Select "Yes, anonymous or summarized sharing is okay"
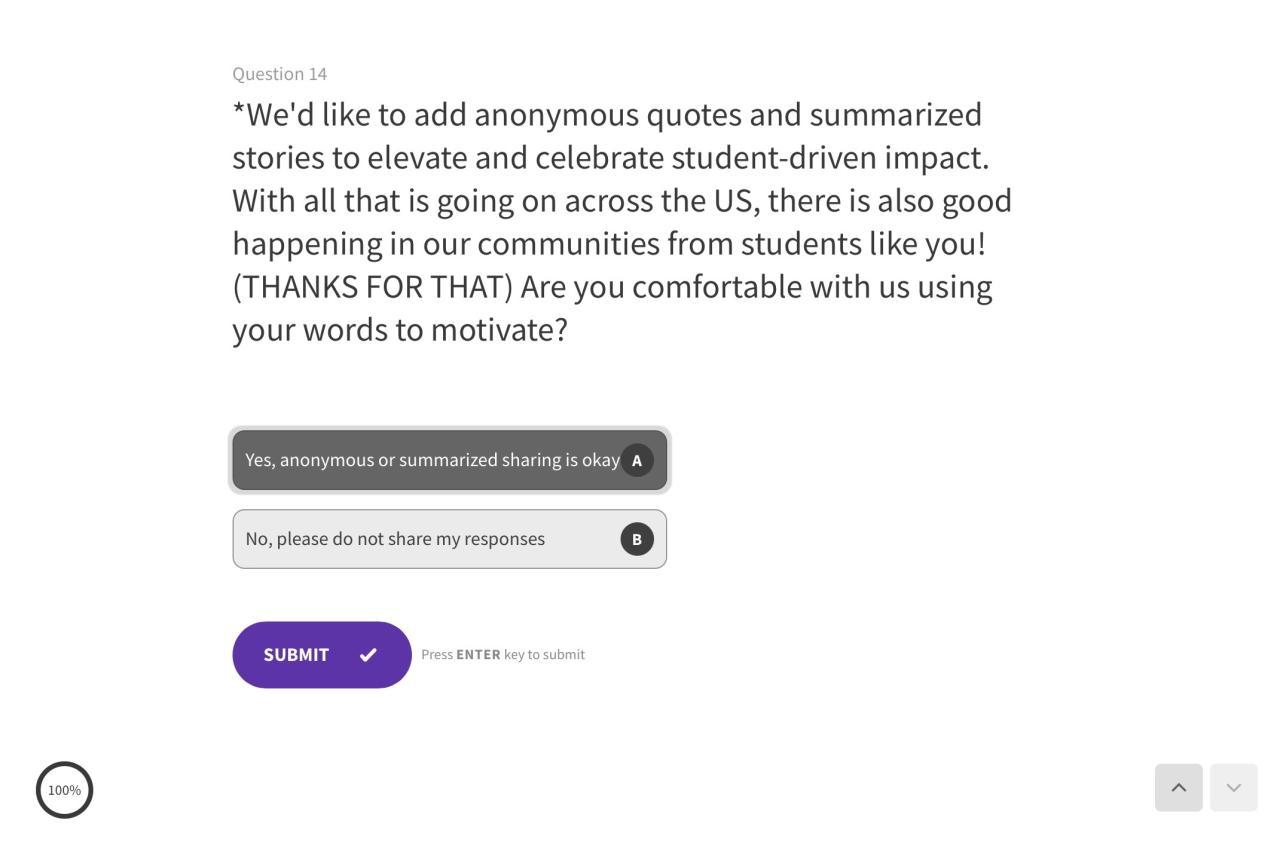Screen dimensions: 1280x845 432,460
